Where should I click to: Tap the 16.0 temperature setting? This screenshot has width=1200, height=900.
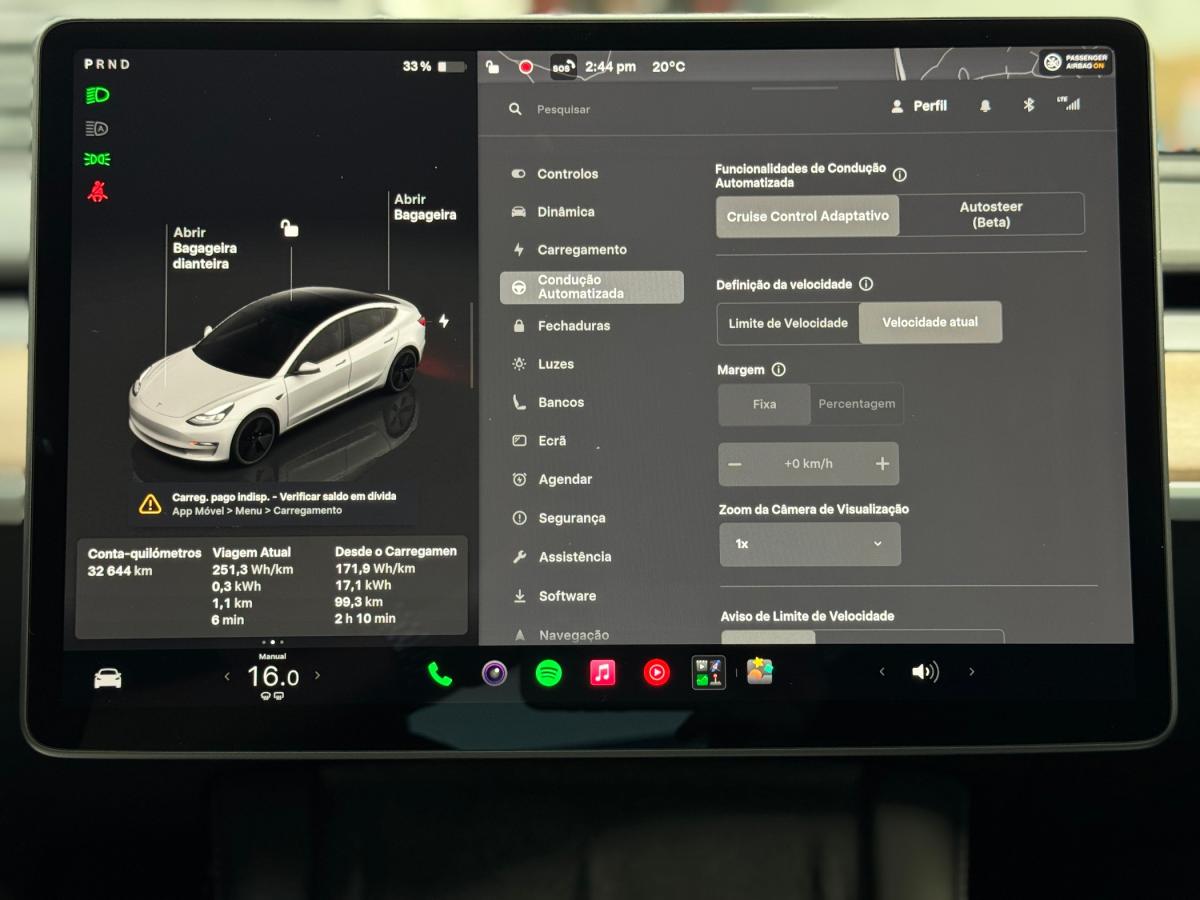pos(272,677)
